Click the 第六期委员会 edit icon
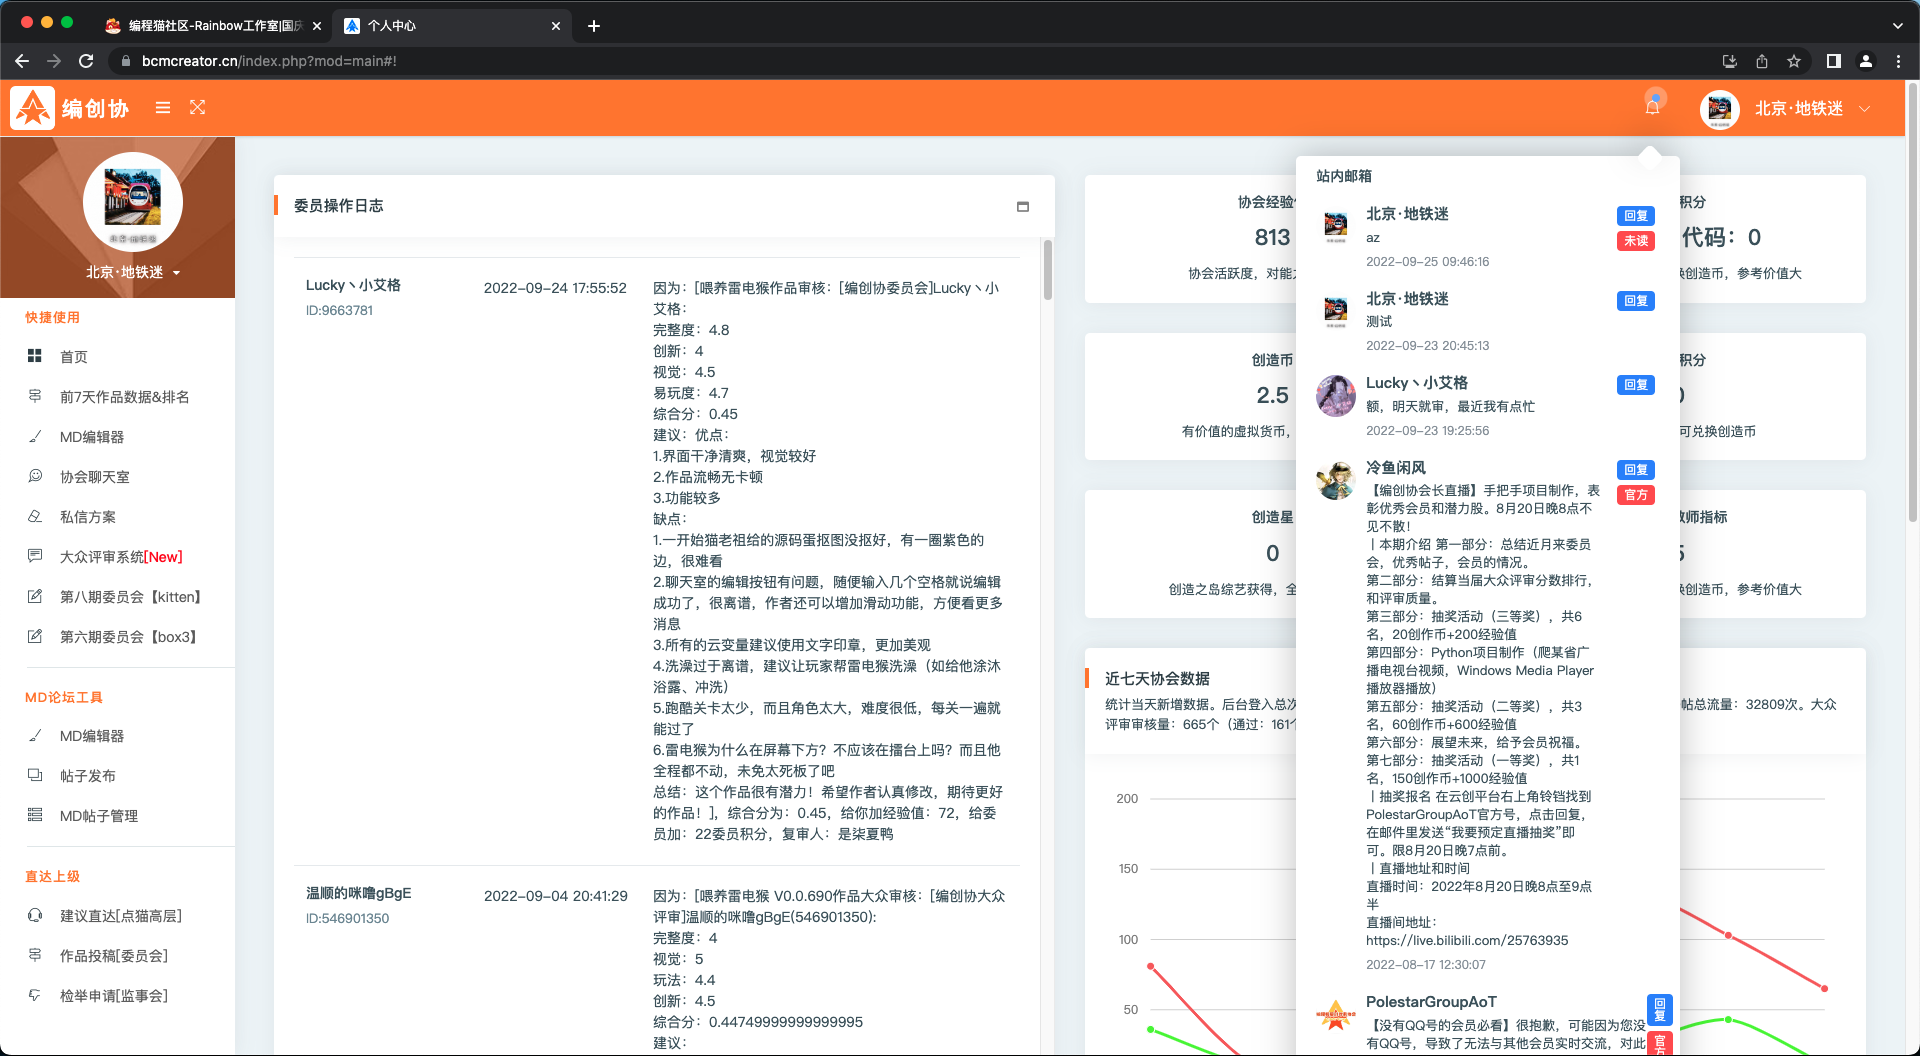The height and width of the screenshot is (1056, 1920). 35,636
